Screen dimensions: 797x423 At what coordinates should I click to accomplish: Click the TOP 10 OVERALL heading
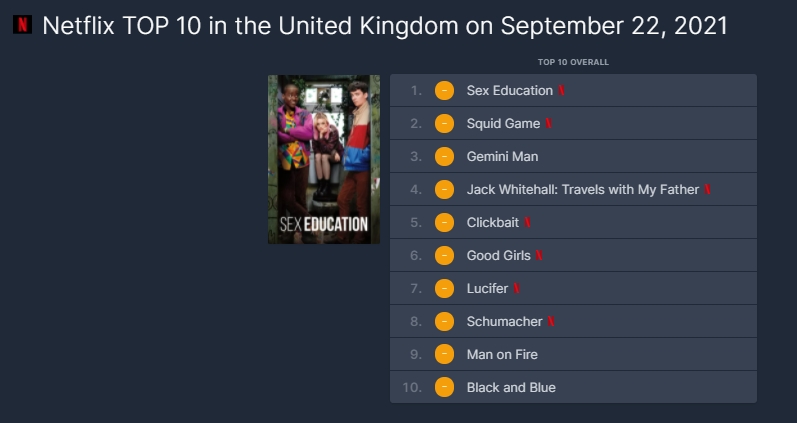click(x=573, y=62)
